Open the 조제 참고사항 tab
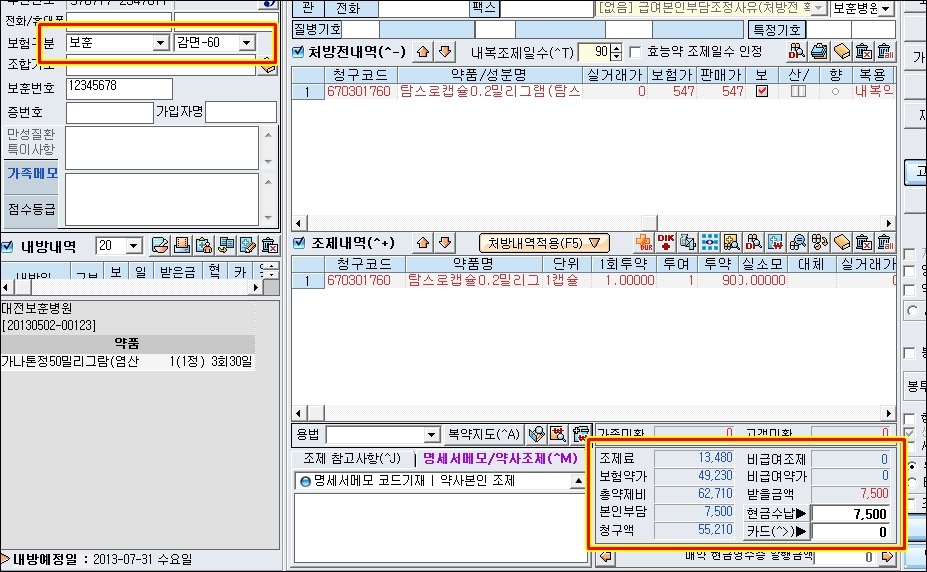The width and height of the screenshot is (927, 572). coord(352,458)
